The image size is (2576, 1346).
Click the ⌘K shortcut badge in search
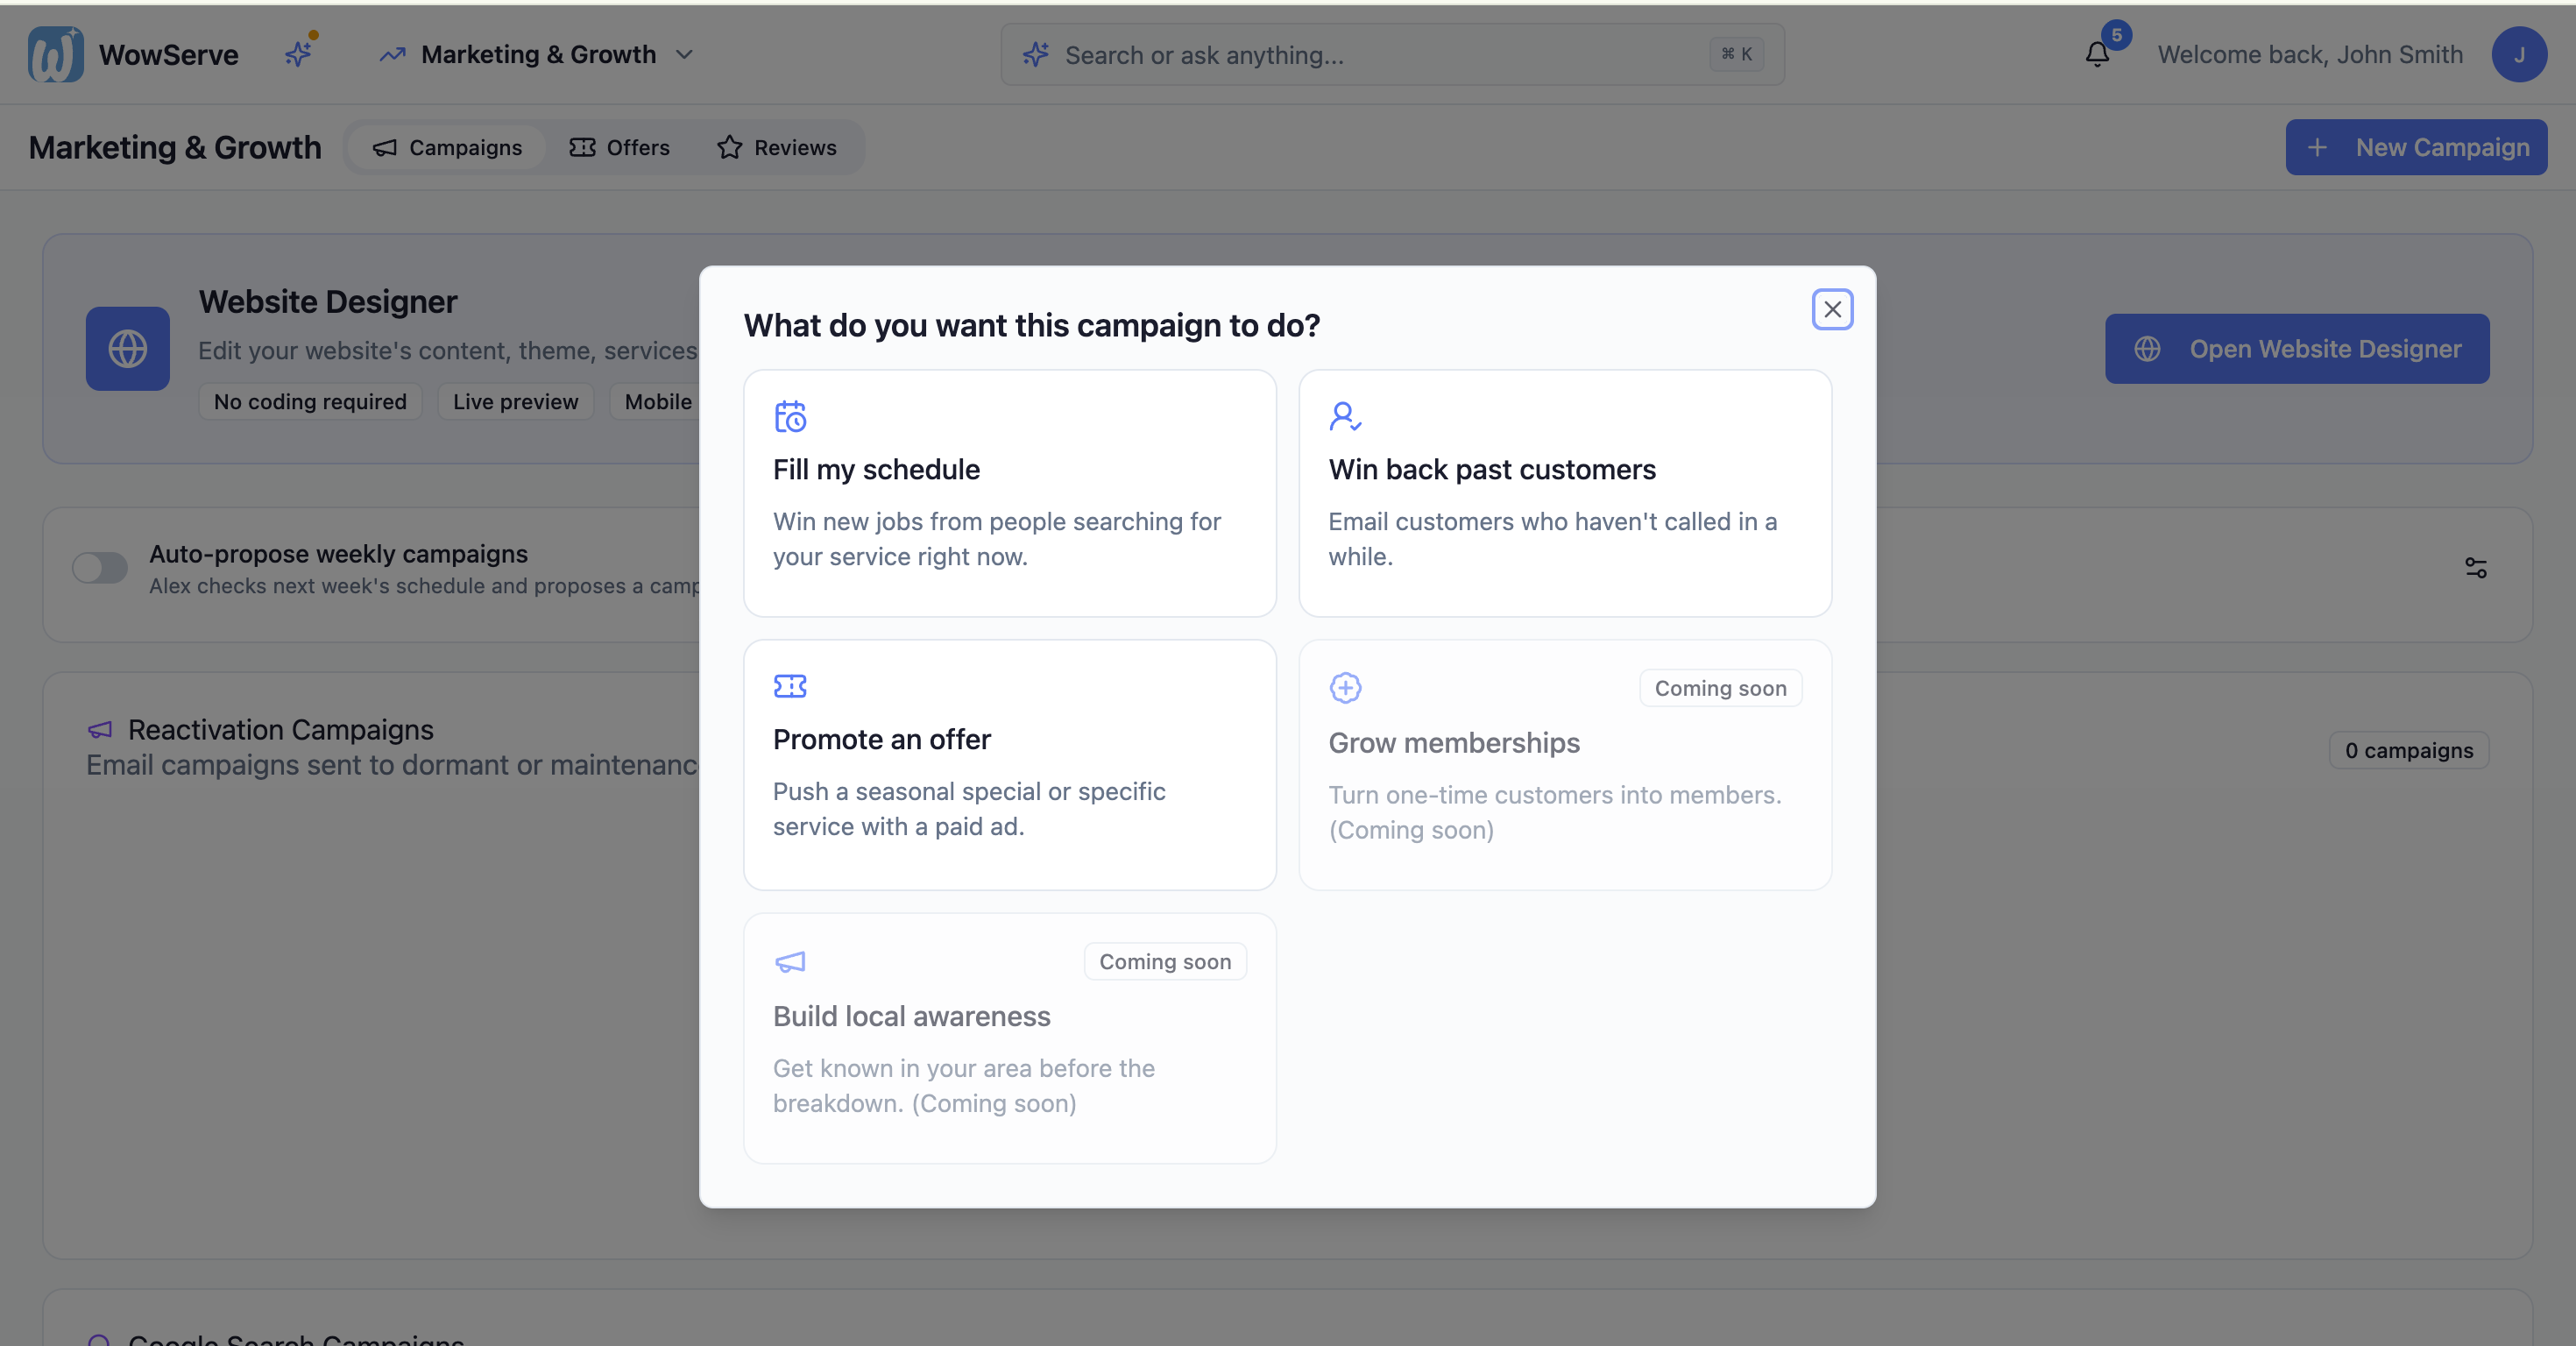[x=1736, y=54]
